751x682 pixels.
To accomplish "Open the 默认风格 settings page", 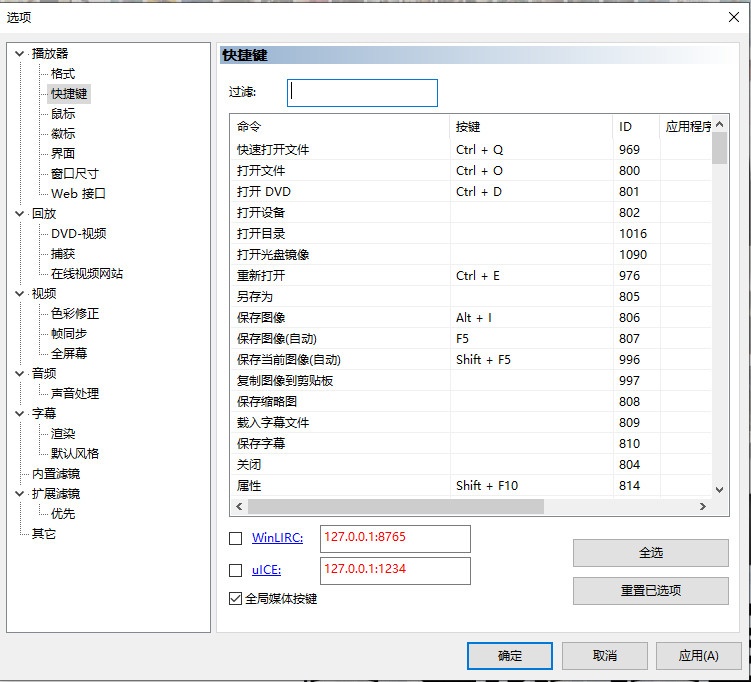I will click(x=75, y=454).
